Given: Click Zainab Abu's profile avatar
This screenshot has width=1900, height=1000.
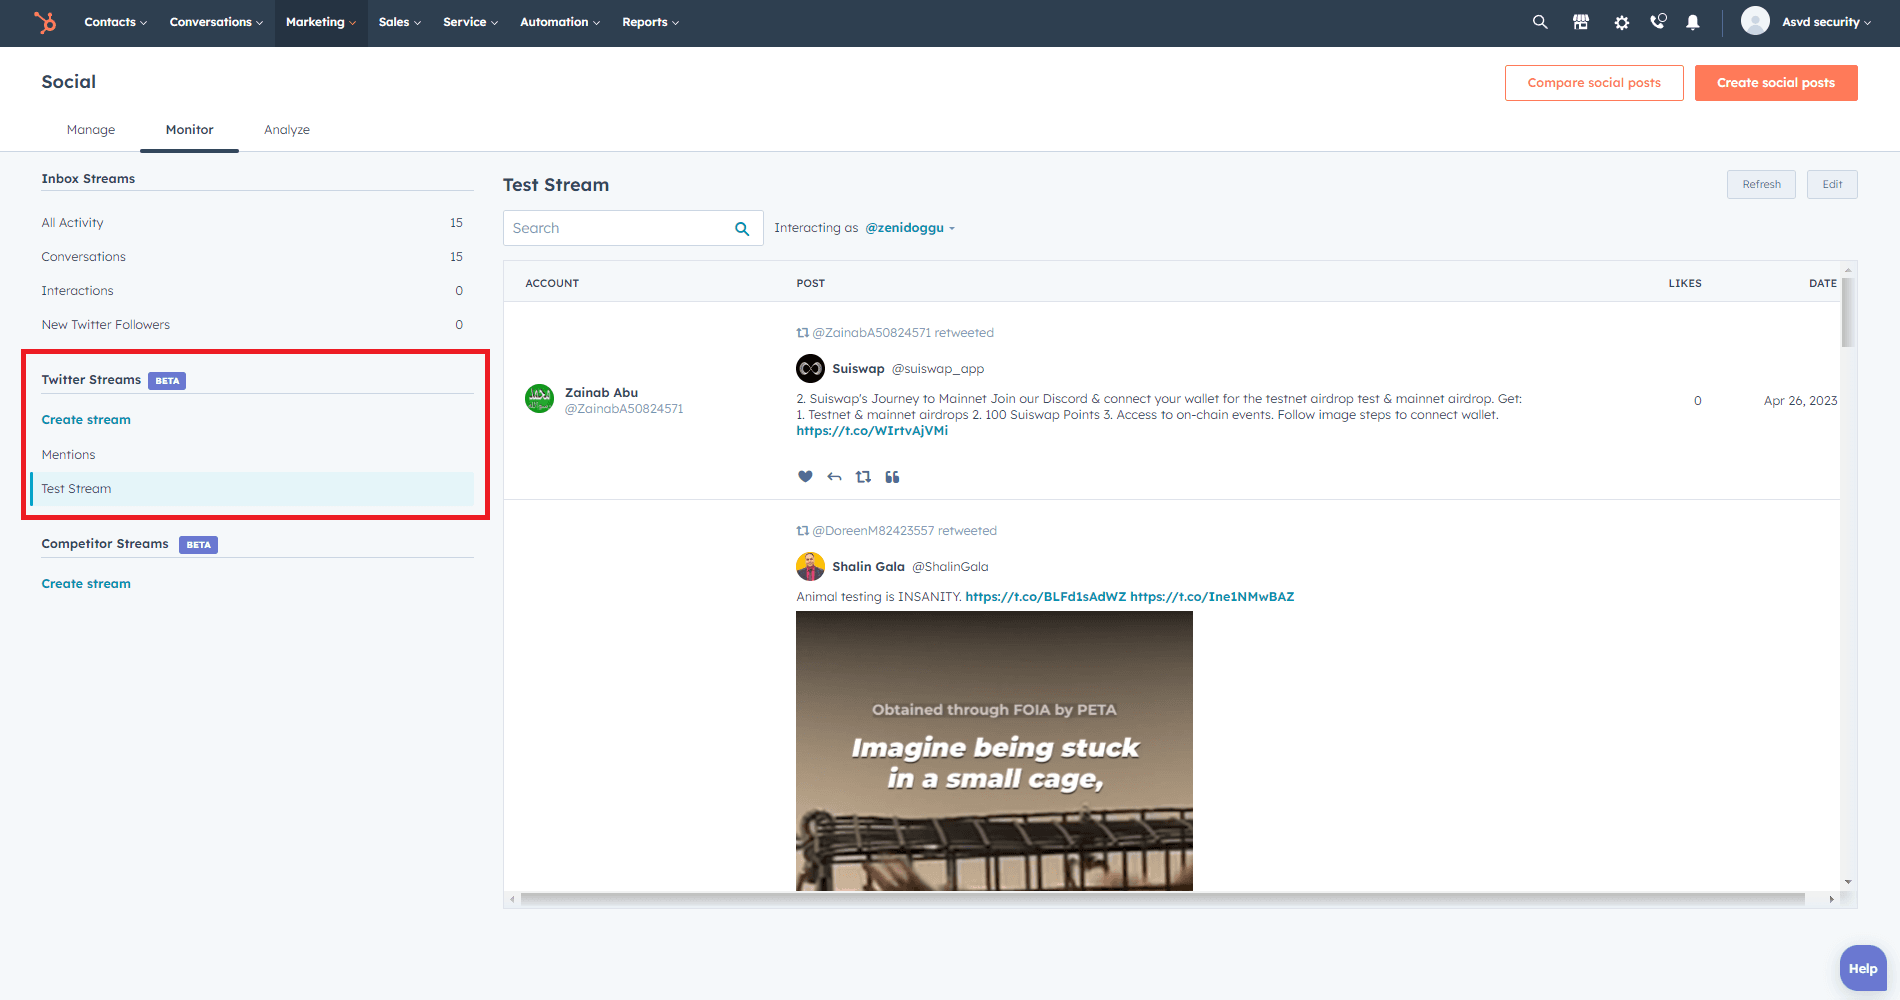Looking at the screenshot, I should 540,399.
